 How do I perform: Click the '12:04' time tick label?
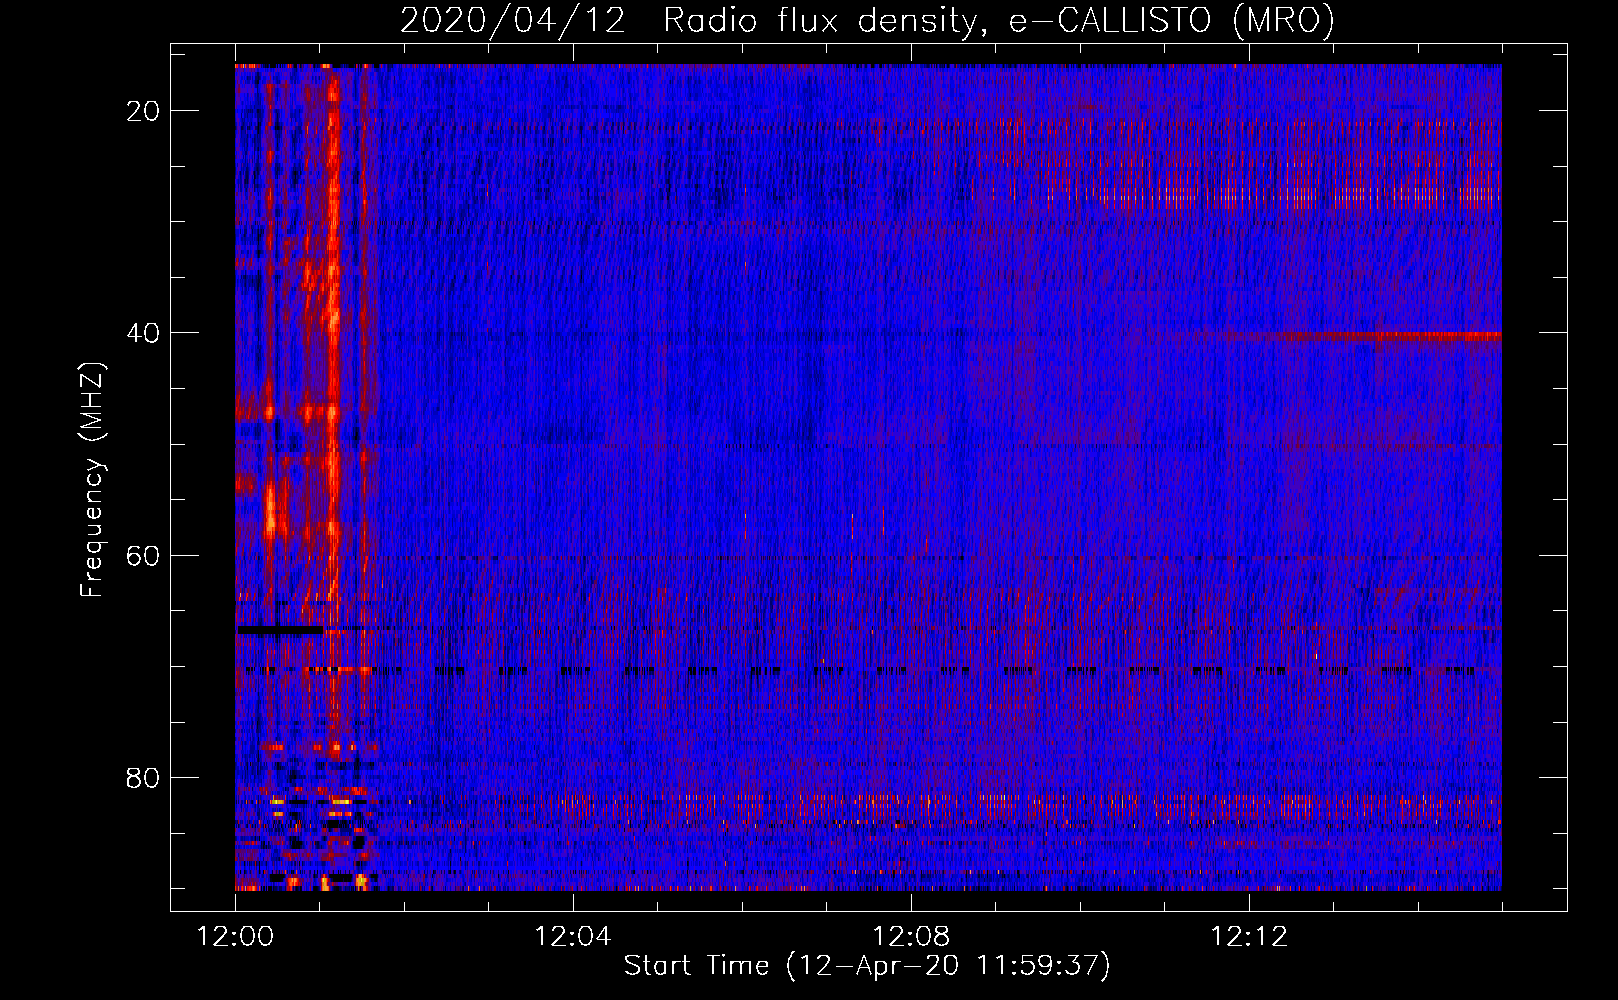(x=573, y=937)
